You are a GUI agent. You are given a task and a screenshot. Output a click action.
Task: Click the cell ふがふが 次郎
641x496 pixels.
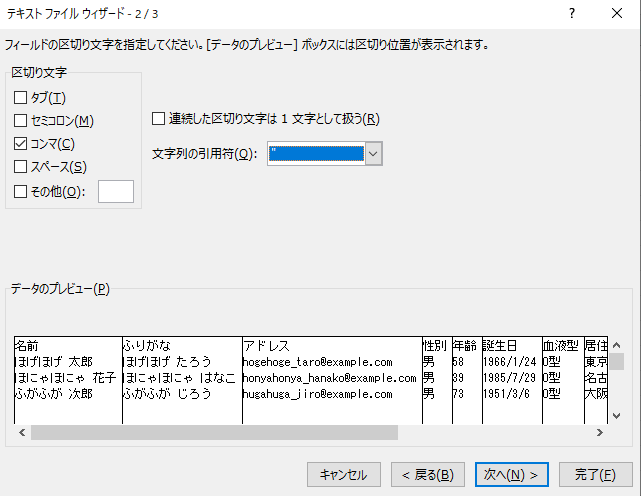[54, 394]
